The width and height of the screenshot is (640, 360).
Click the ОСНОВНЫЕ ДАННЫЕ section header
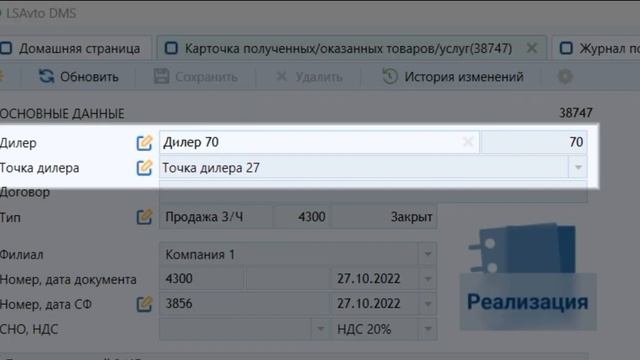point(62,113)
